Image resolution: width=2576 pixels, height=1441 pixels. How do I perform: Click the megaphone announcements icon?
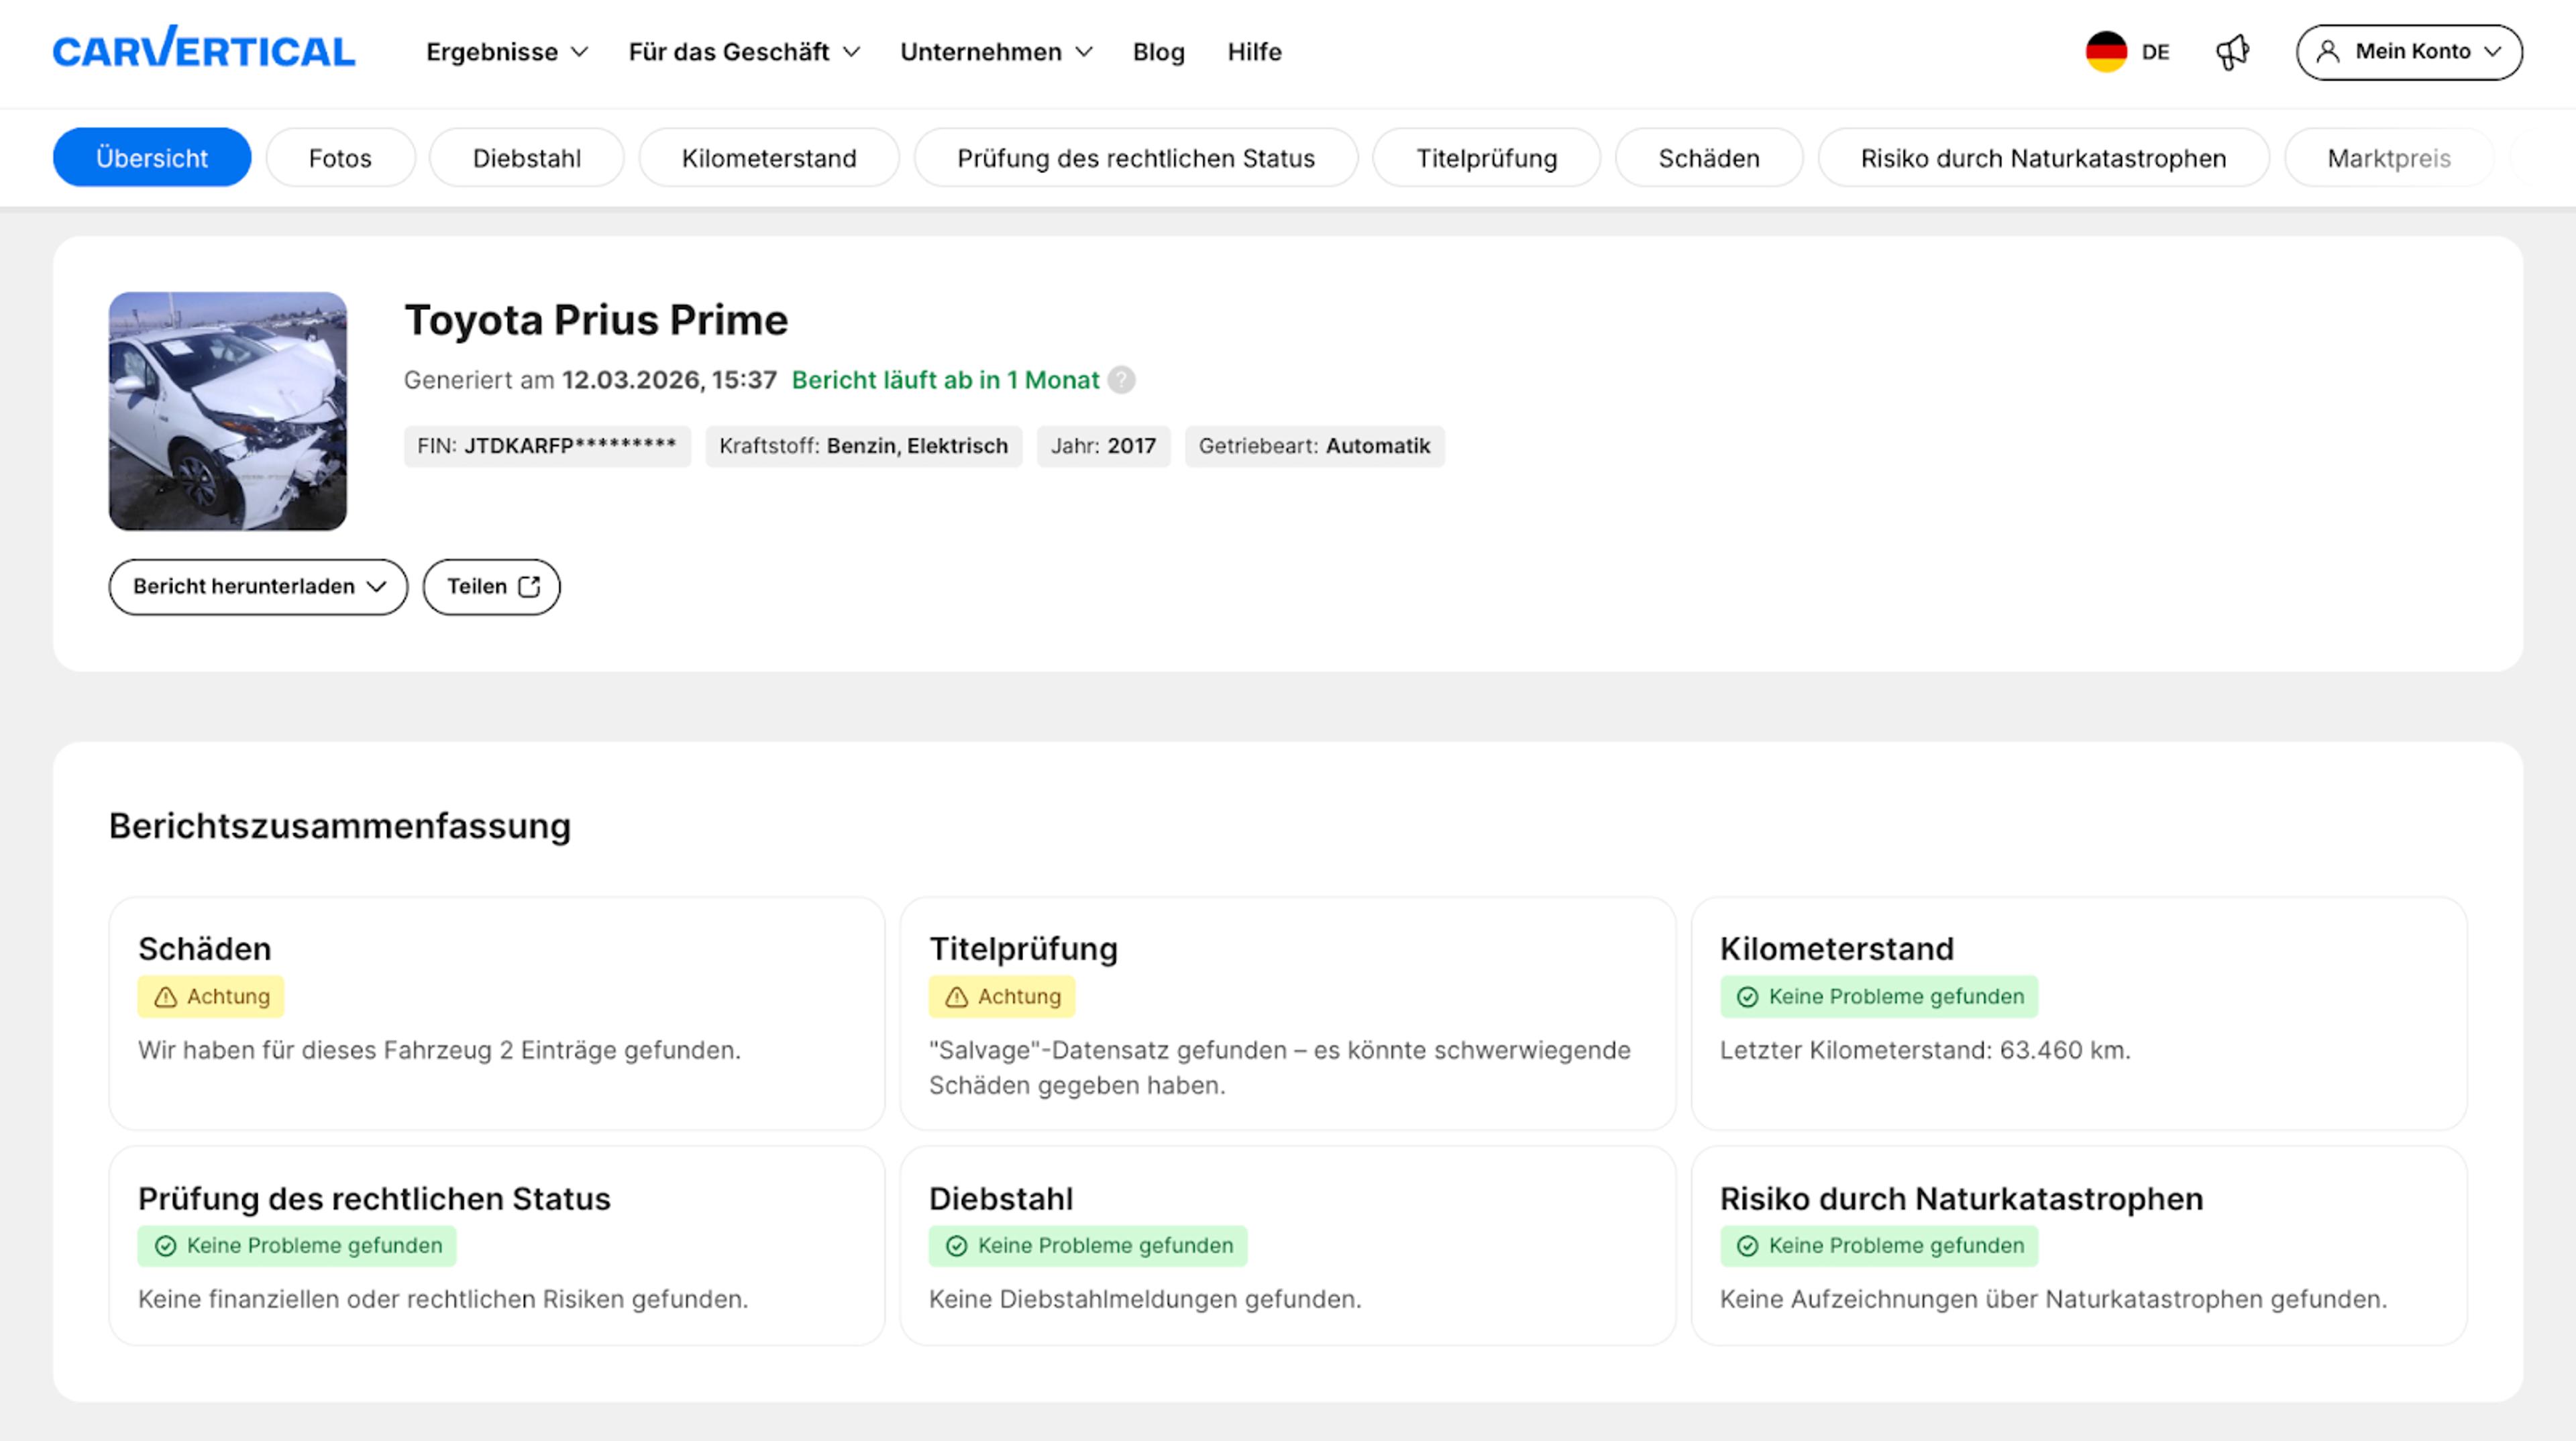(x=2232, y=52)
